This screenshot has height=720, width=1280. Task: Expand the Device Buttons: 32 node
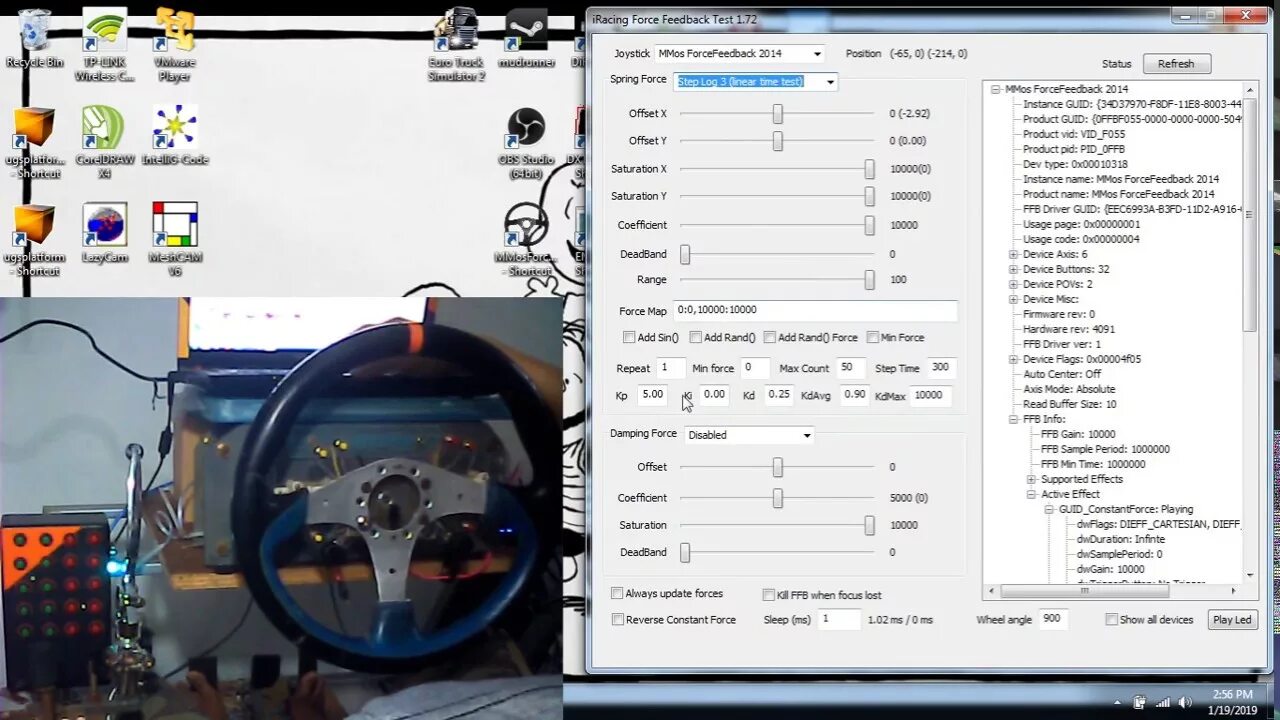coord(1014,269)
